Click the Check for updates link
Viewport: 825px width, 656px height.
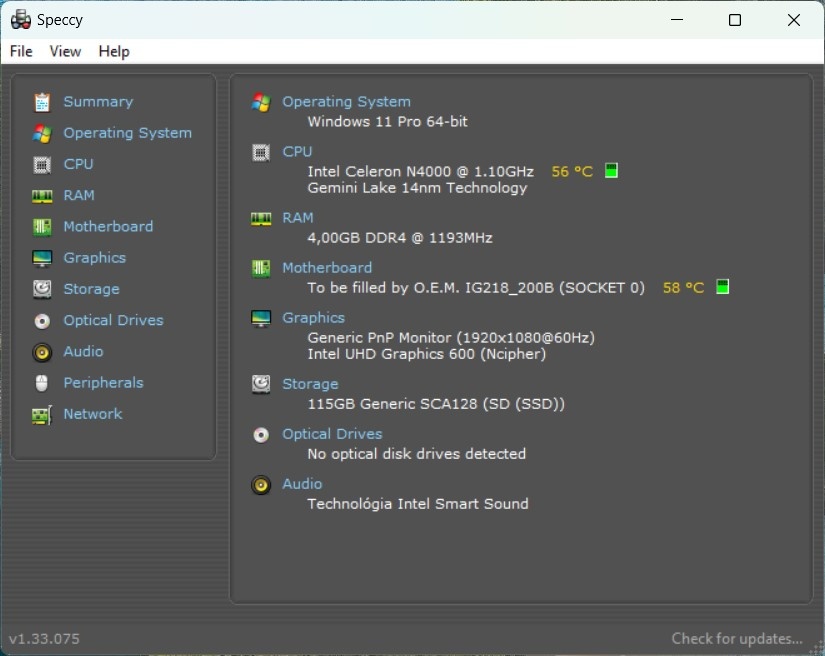736,638
